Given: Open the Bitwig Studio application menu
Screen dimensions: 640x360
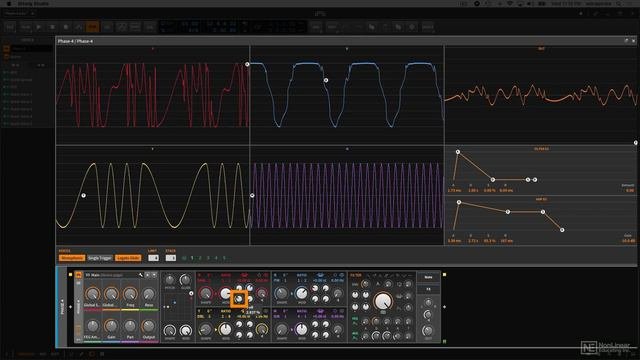Looking at the screenshot, I should (33, 3).
